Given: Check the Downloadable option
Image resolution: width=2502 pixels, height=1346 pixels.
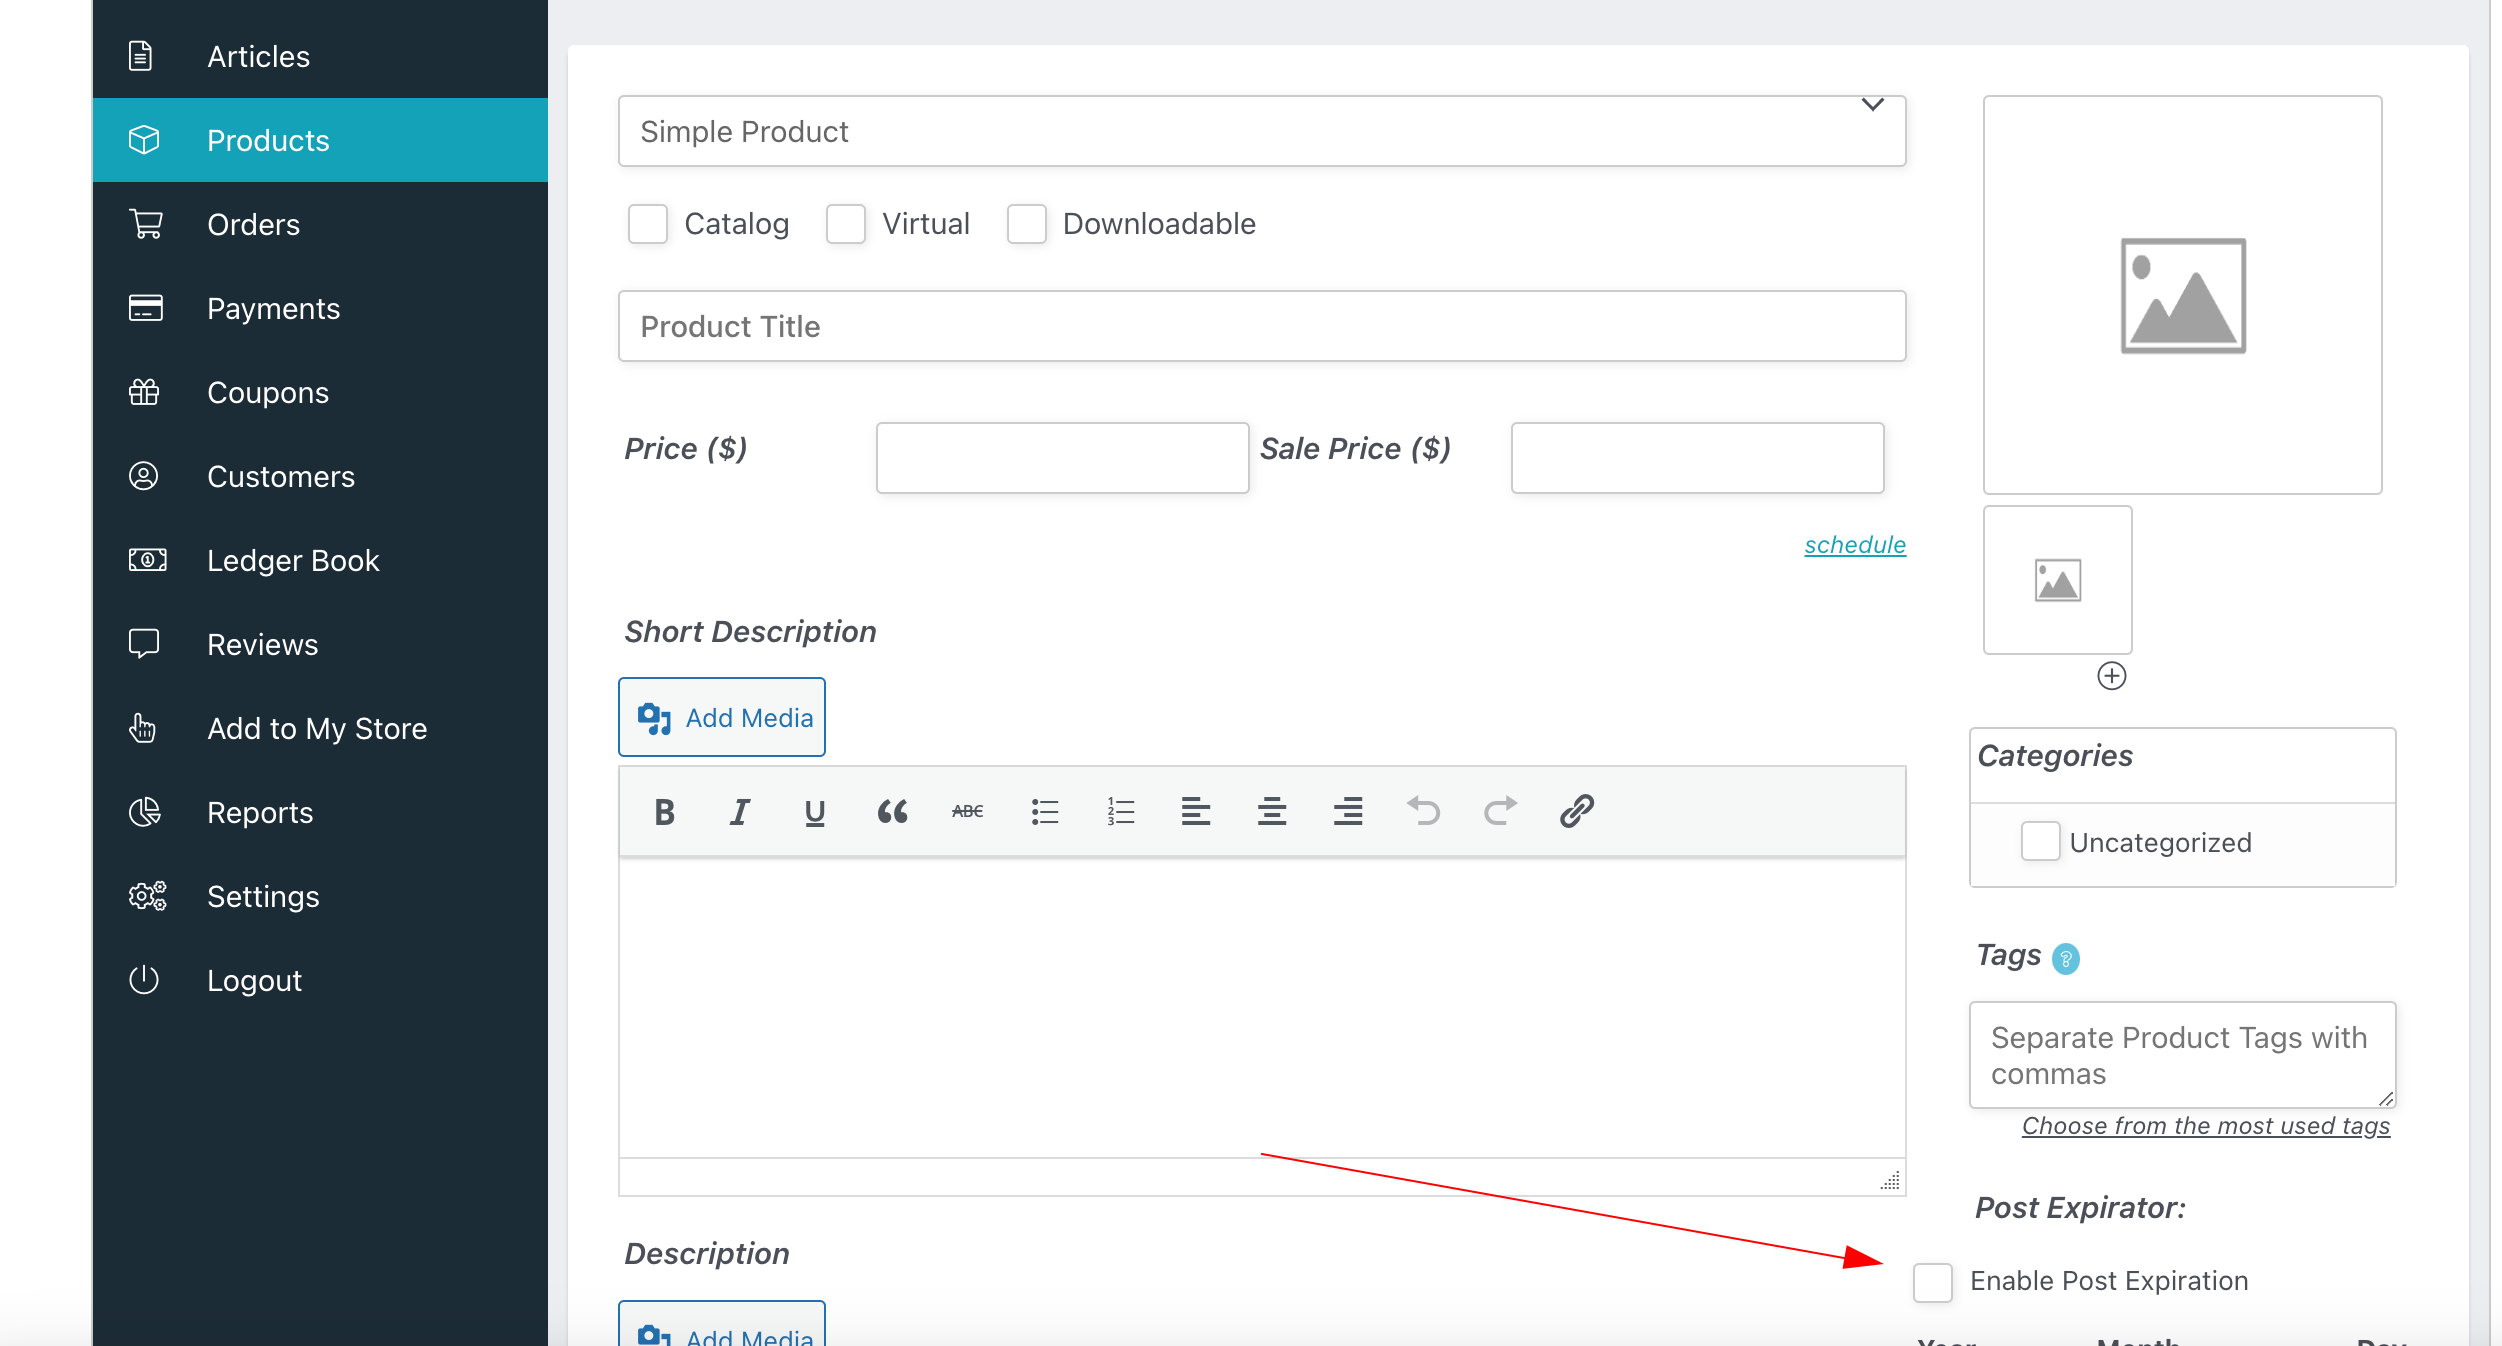Looking at the screenshot, I should click(x=1026, y=224).
